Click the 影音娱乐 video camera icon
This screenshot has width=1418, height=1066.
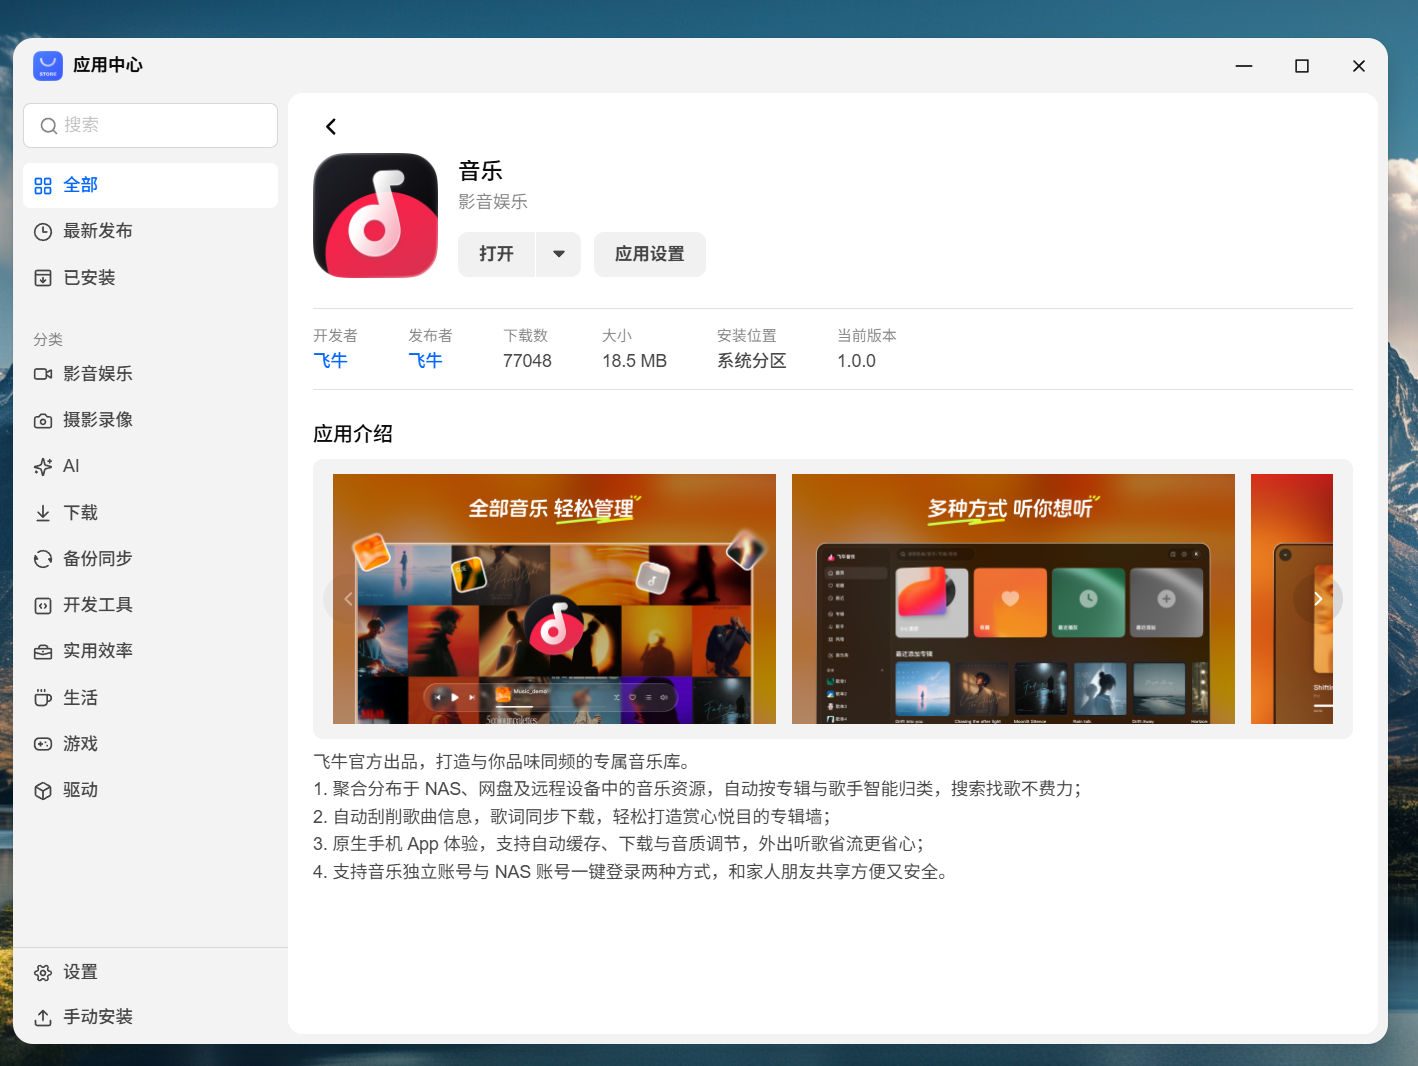click(43, 374)
